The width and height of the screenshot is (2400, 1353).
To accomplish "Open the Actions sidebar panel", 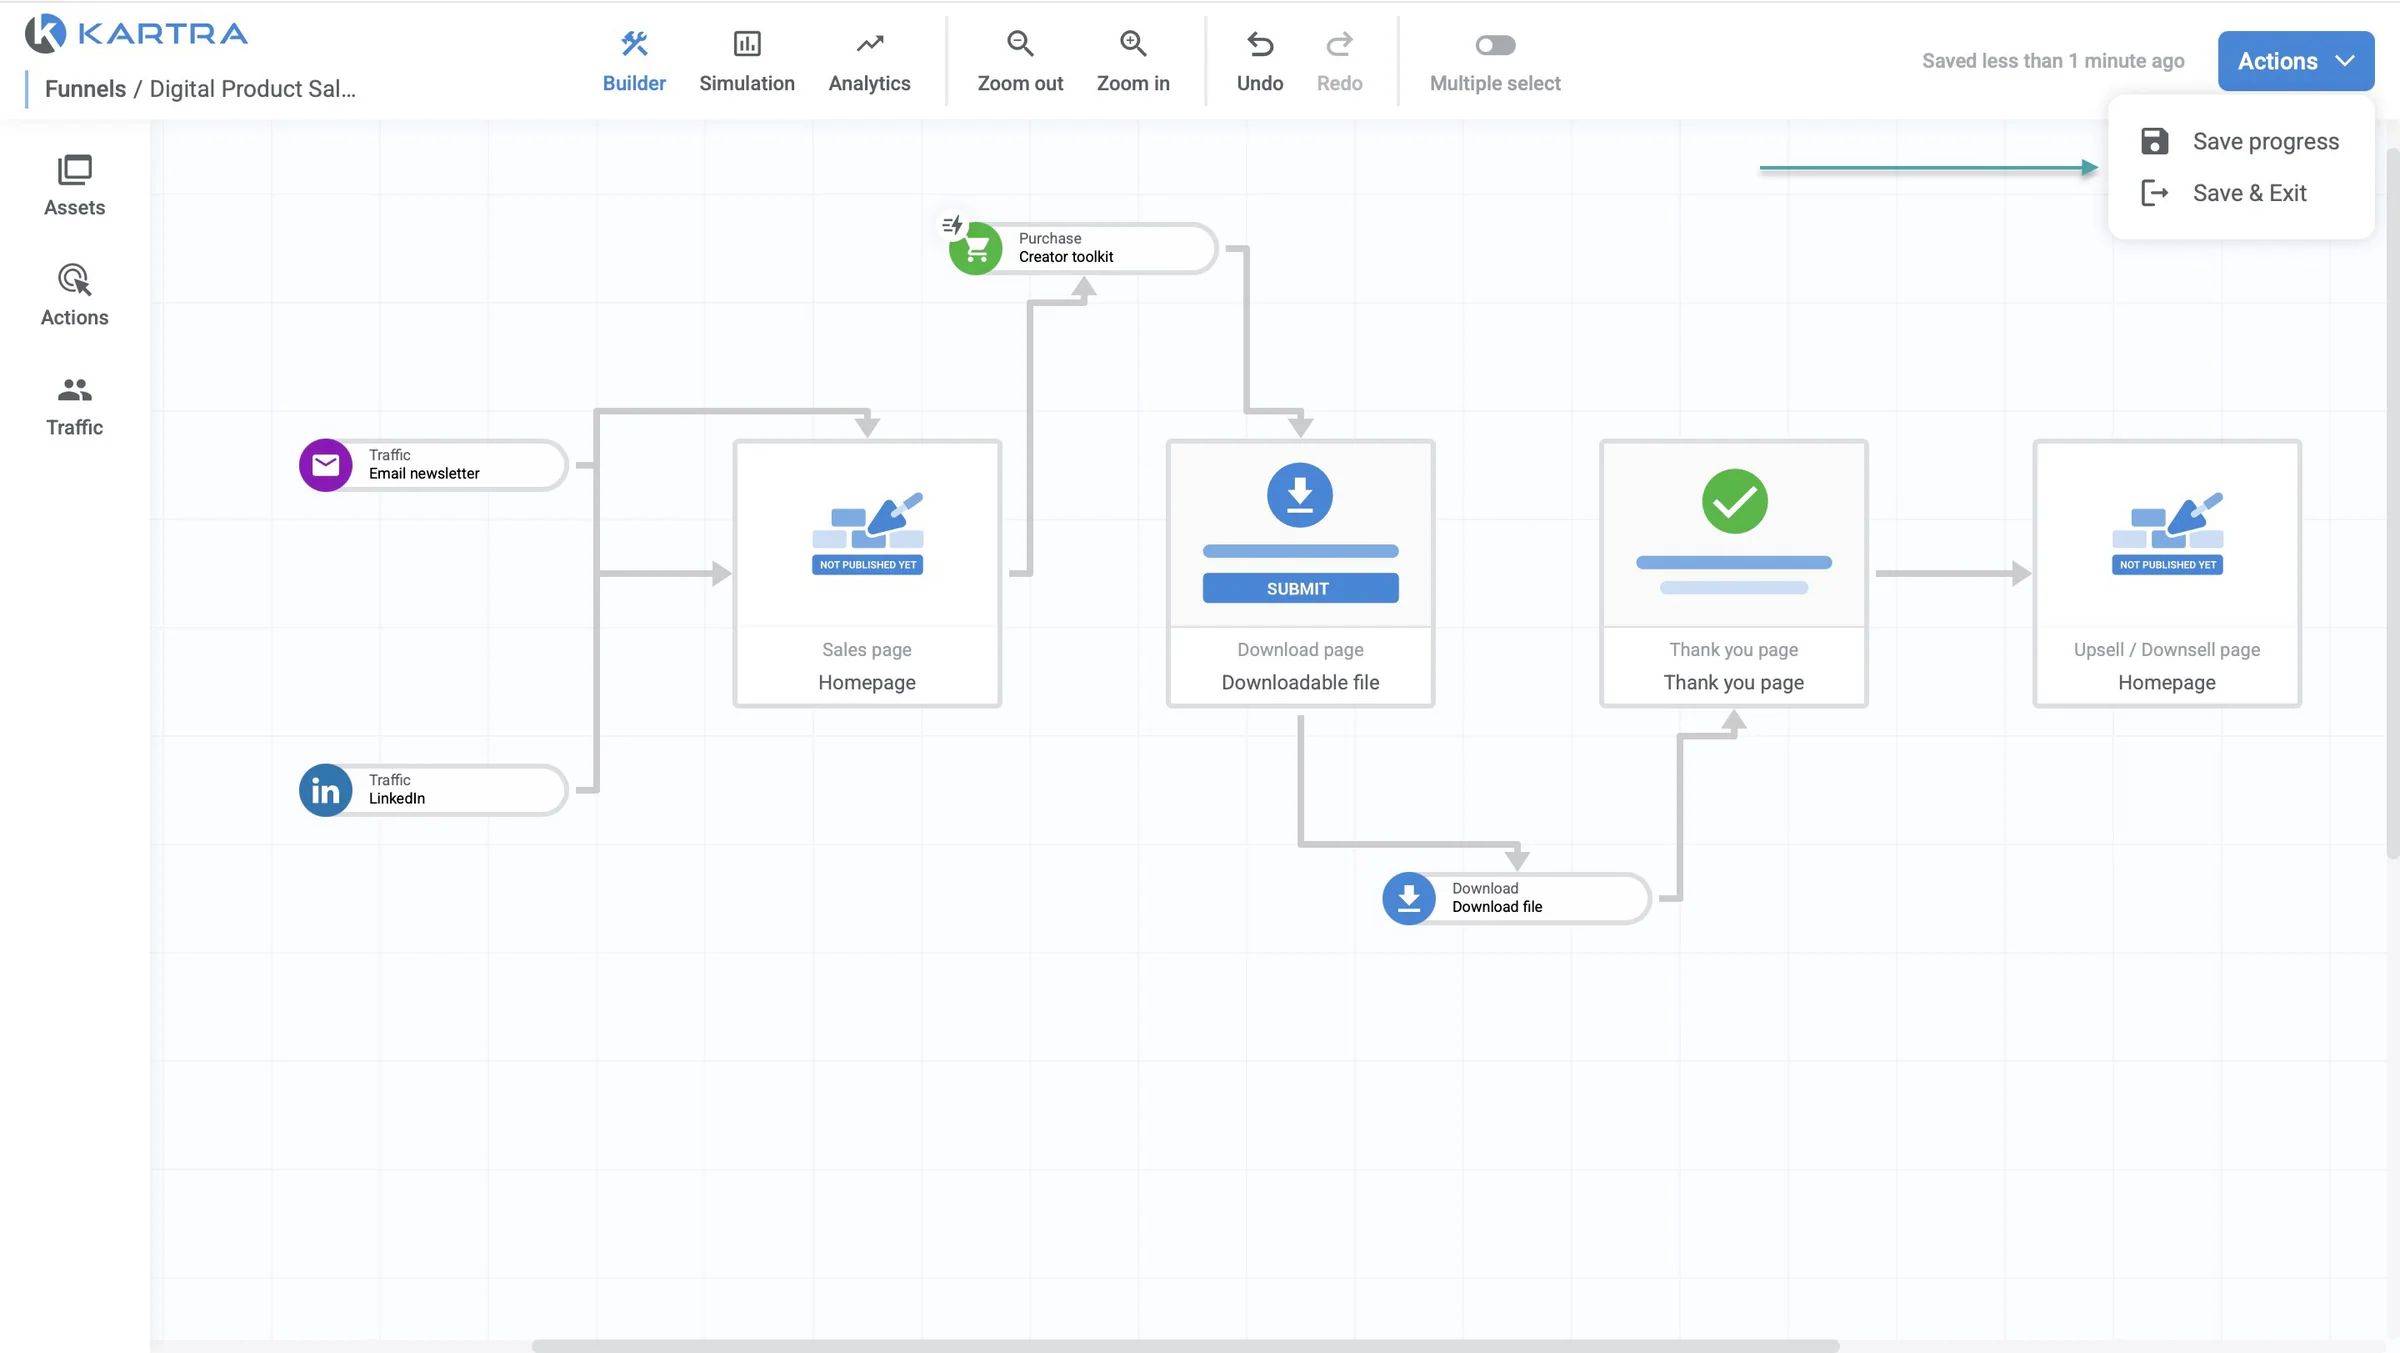I will click(74, 296).
